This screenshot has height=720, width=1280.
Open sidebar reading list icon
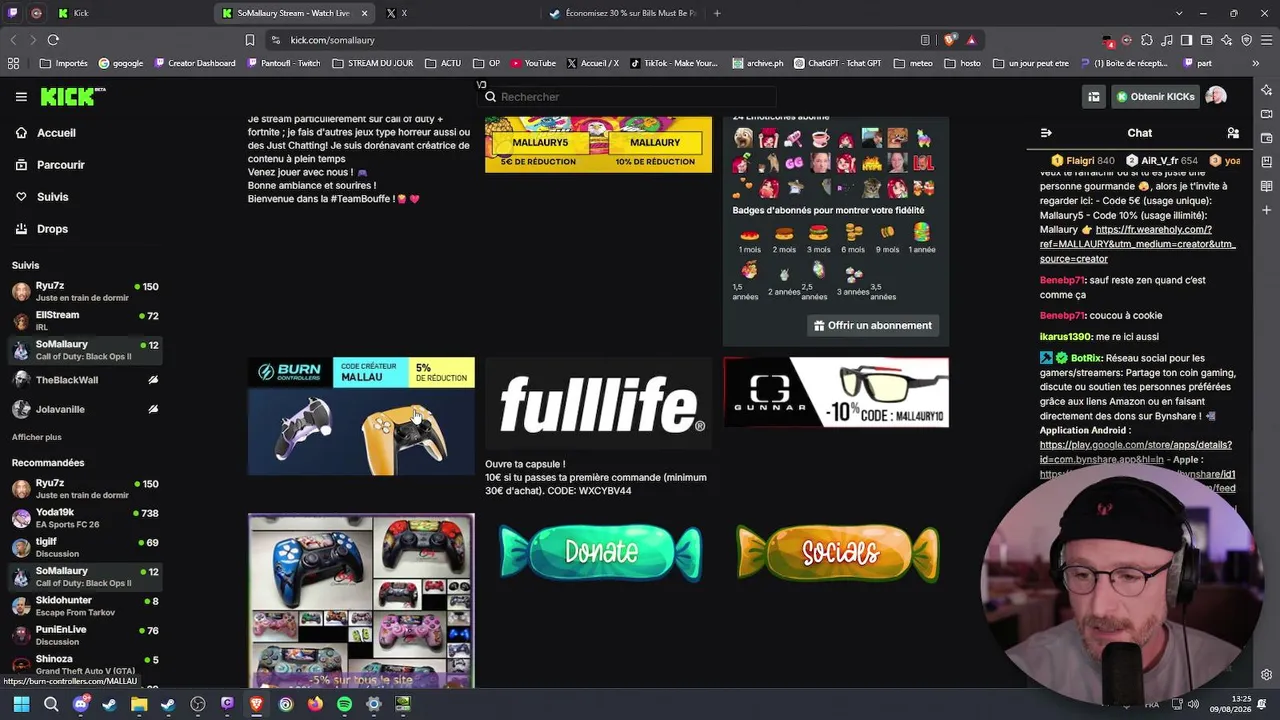1267,186
